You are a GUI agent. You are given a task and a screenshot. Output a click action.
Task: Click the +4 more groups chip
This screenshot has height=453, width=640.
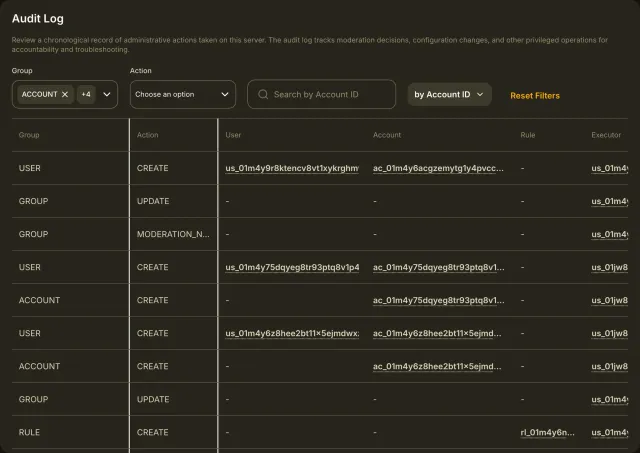[86, 94]
